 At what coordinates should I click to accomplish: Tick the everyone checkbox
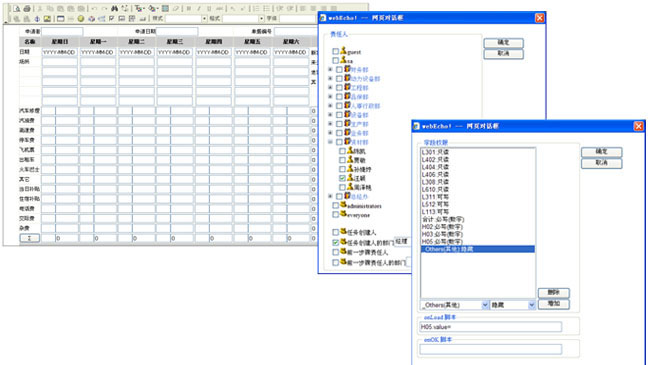(335, 215)
